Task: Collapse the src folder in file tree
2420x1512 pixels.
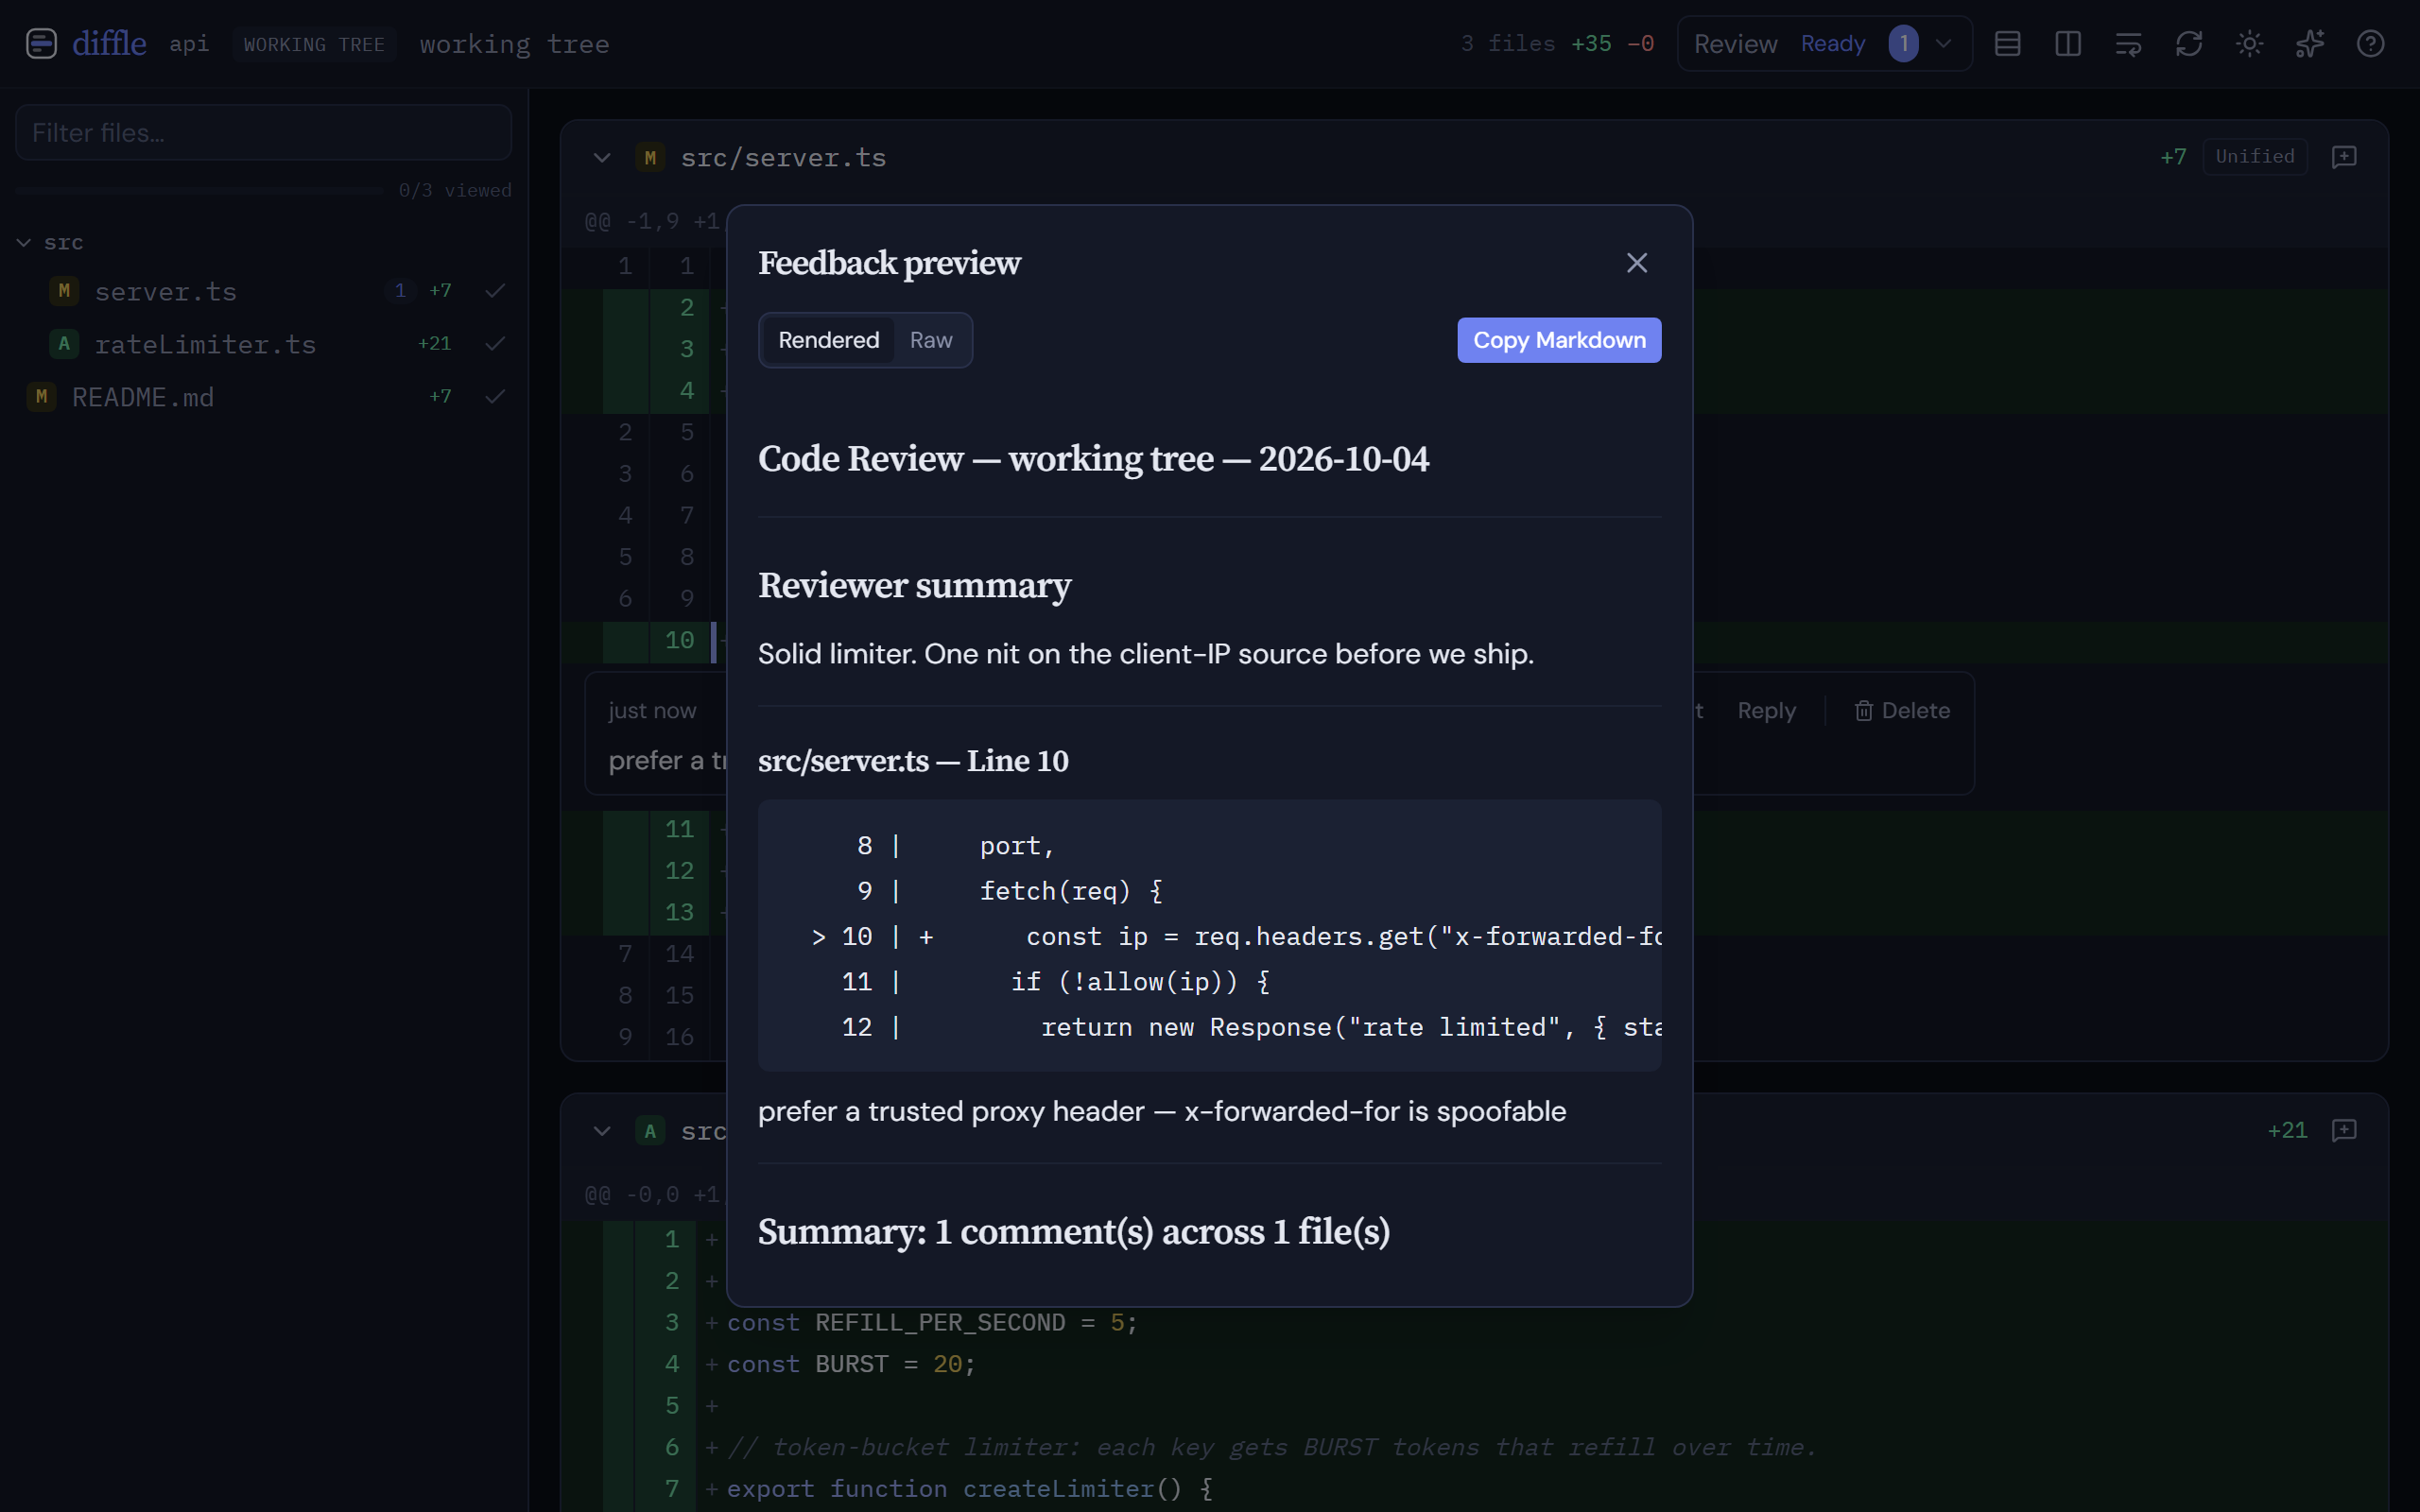Action: click(x=24, y=242)
